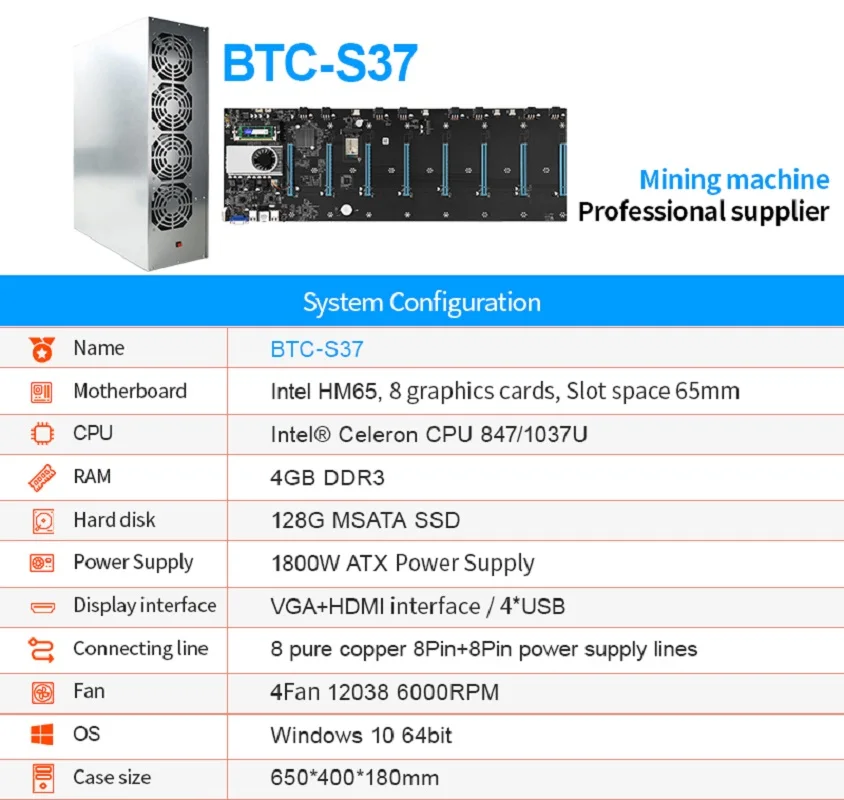
Task: Click the 'Case size' row label
Action: [x=112, y=777]
